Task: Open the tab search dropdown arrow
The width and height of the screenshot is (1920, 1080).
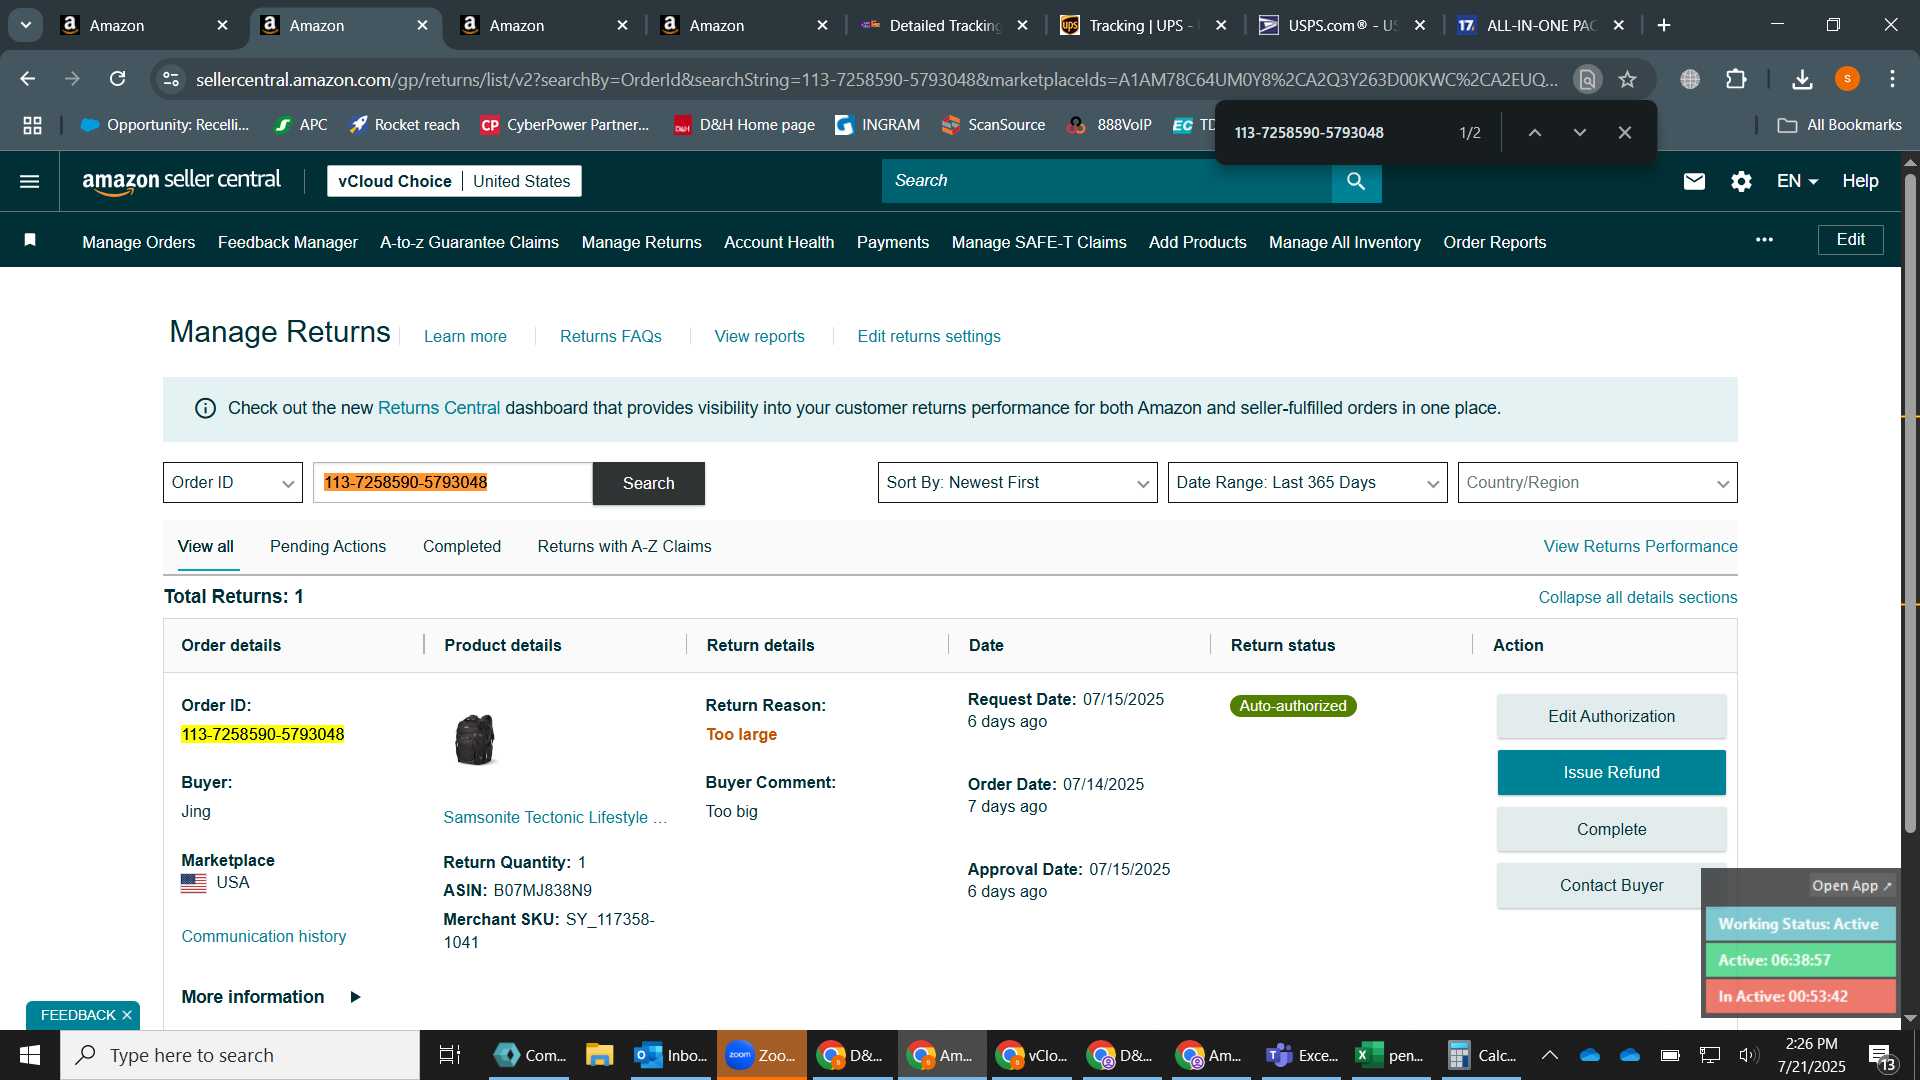Action: pos(25,25)
